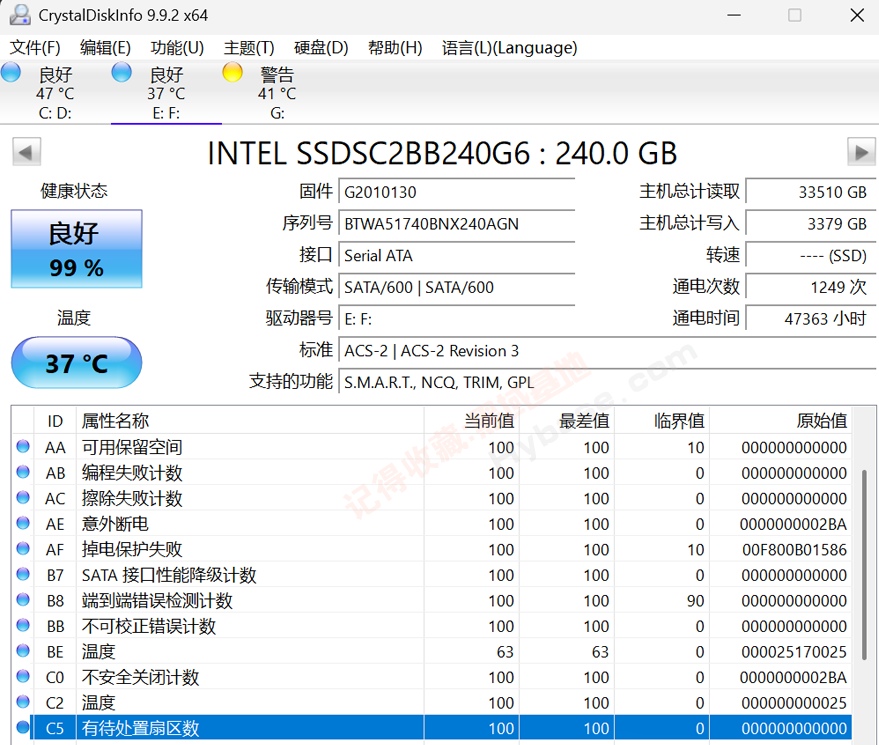Screen dimensions: 879x745
Task: Switch to 良好 47 °C C: D: disk tab
Action: [55, 92]
